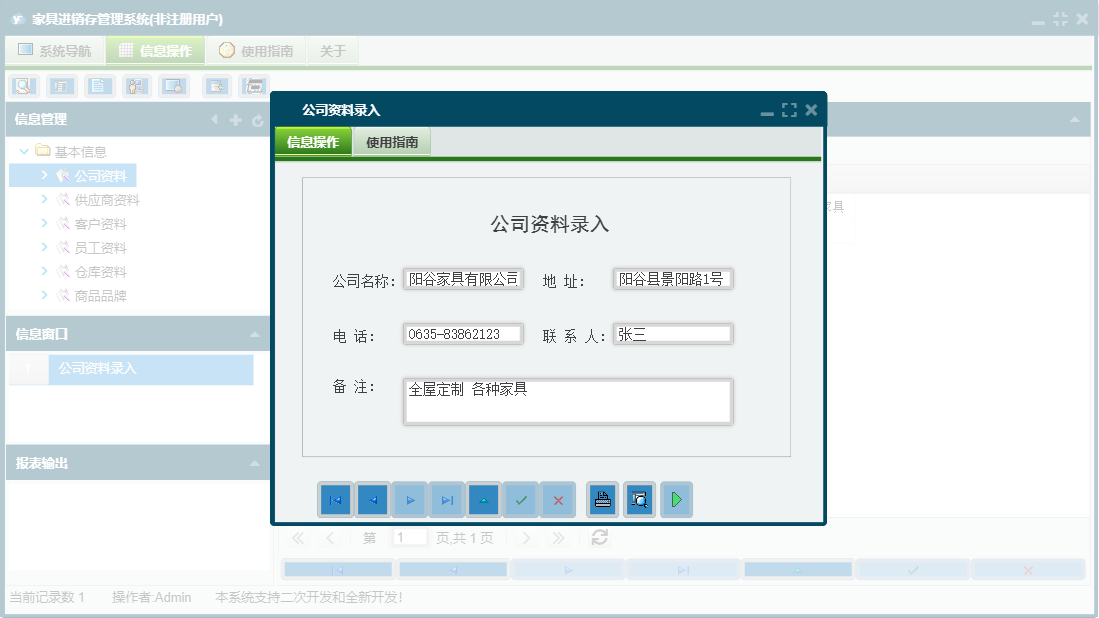
Task: Click the green run arrow icon
Action: tap(676, 500)
